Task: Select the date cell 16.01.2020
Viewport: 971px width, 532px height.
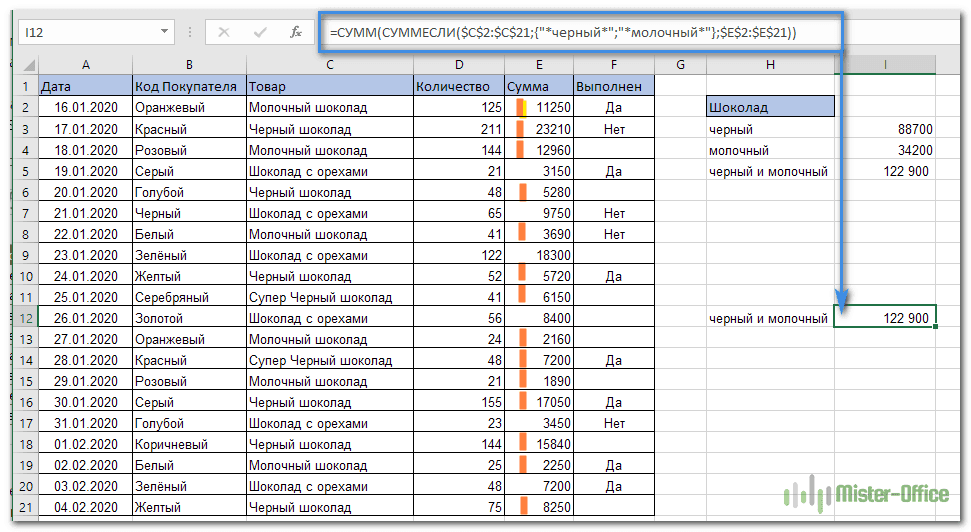Action: tap(85, 108)
